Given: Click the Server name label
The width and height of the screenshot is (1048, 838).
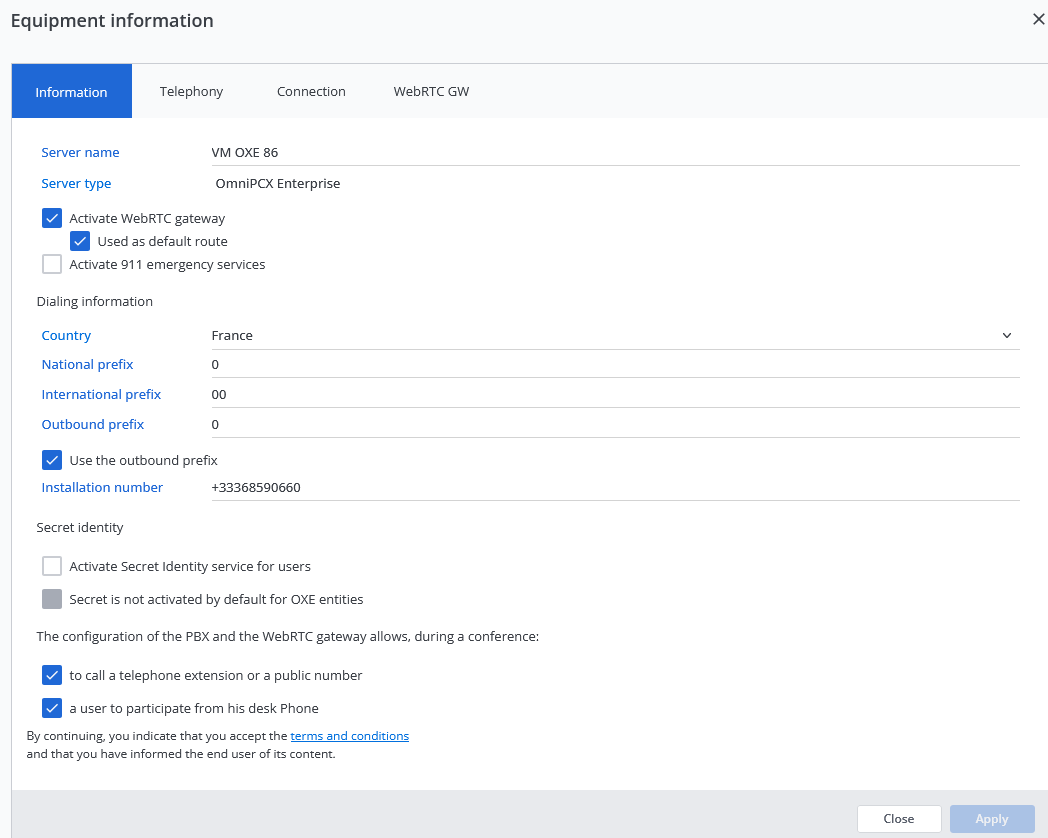Looking at the screenshot, I should (80, 152).
